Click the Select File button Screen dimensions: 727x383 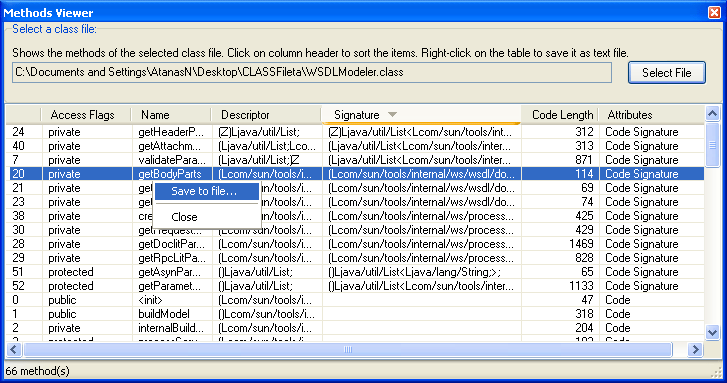[667, 73]
